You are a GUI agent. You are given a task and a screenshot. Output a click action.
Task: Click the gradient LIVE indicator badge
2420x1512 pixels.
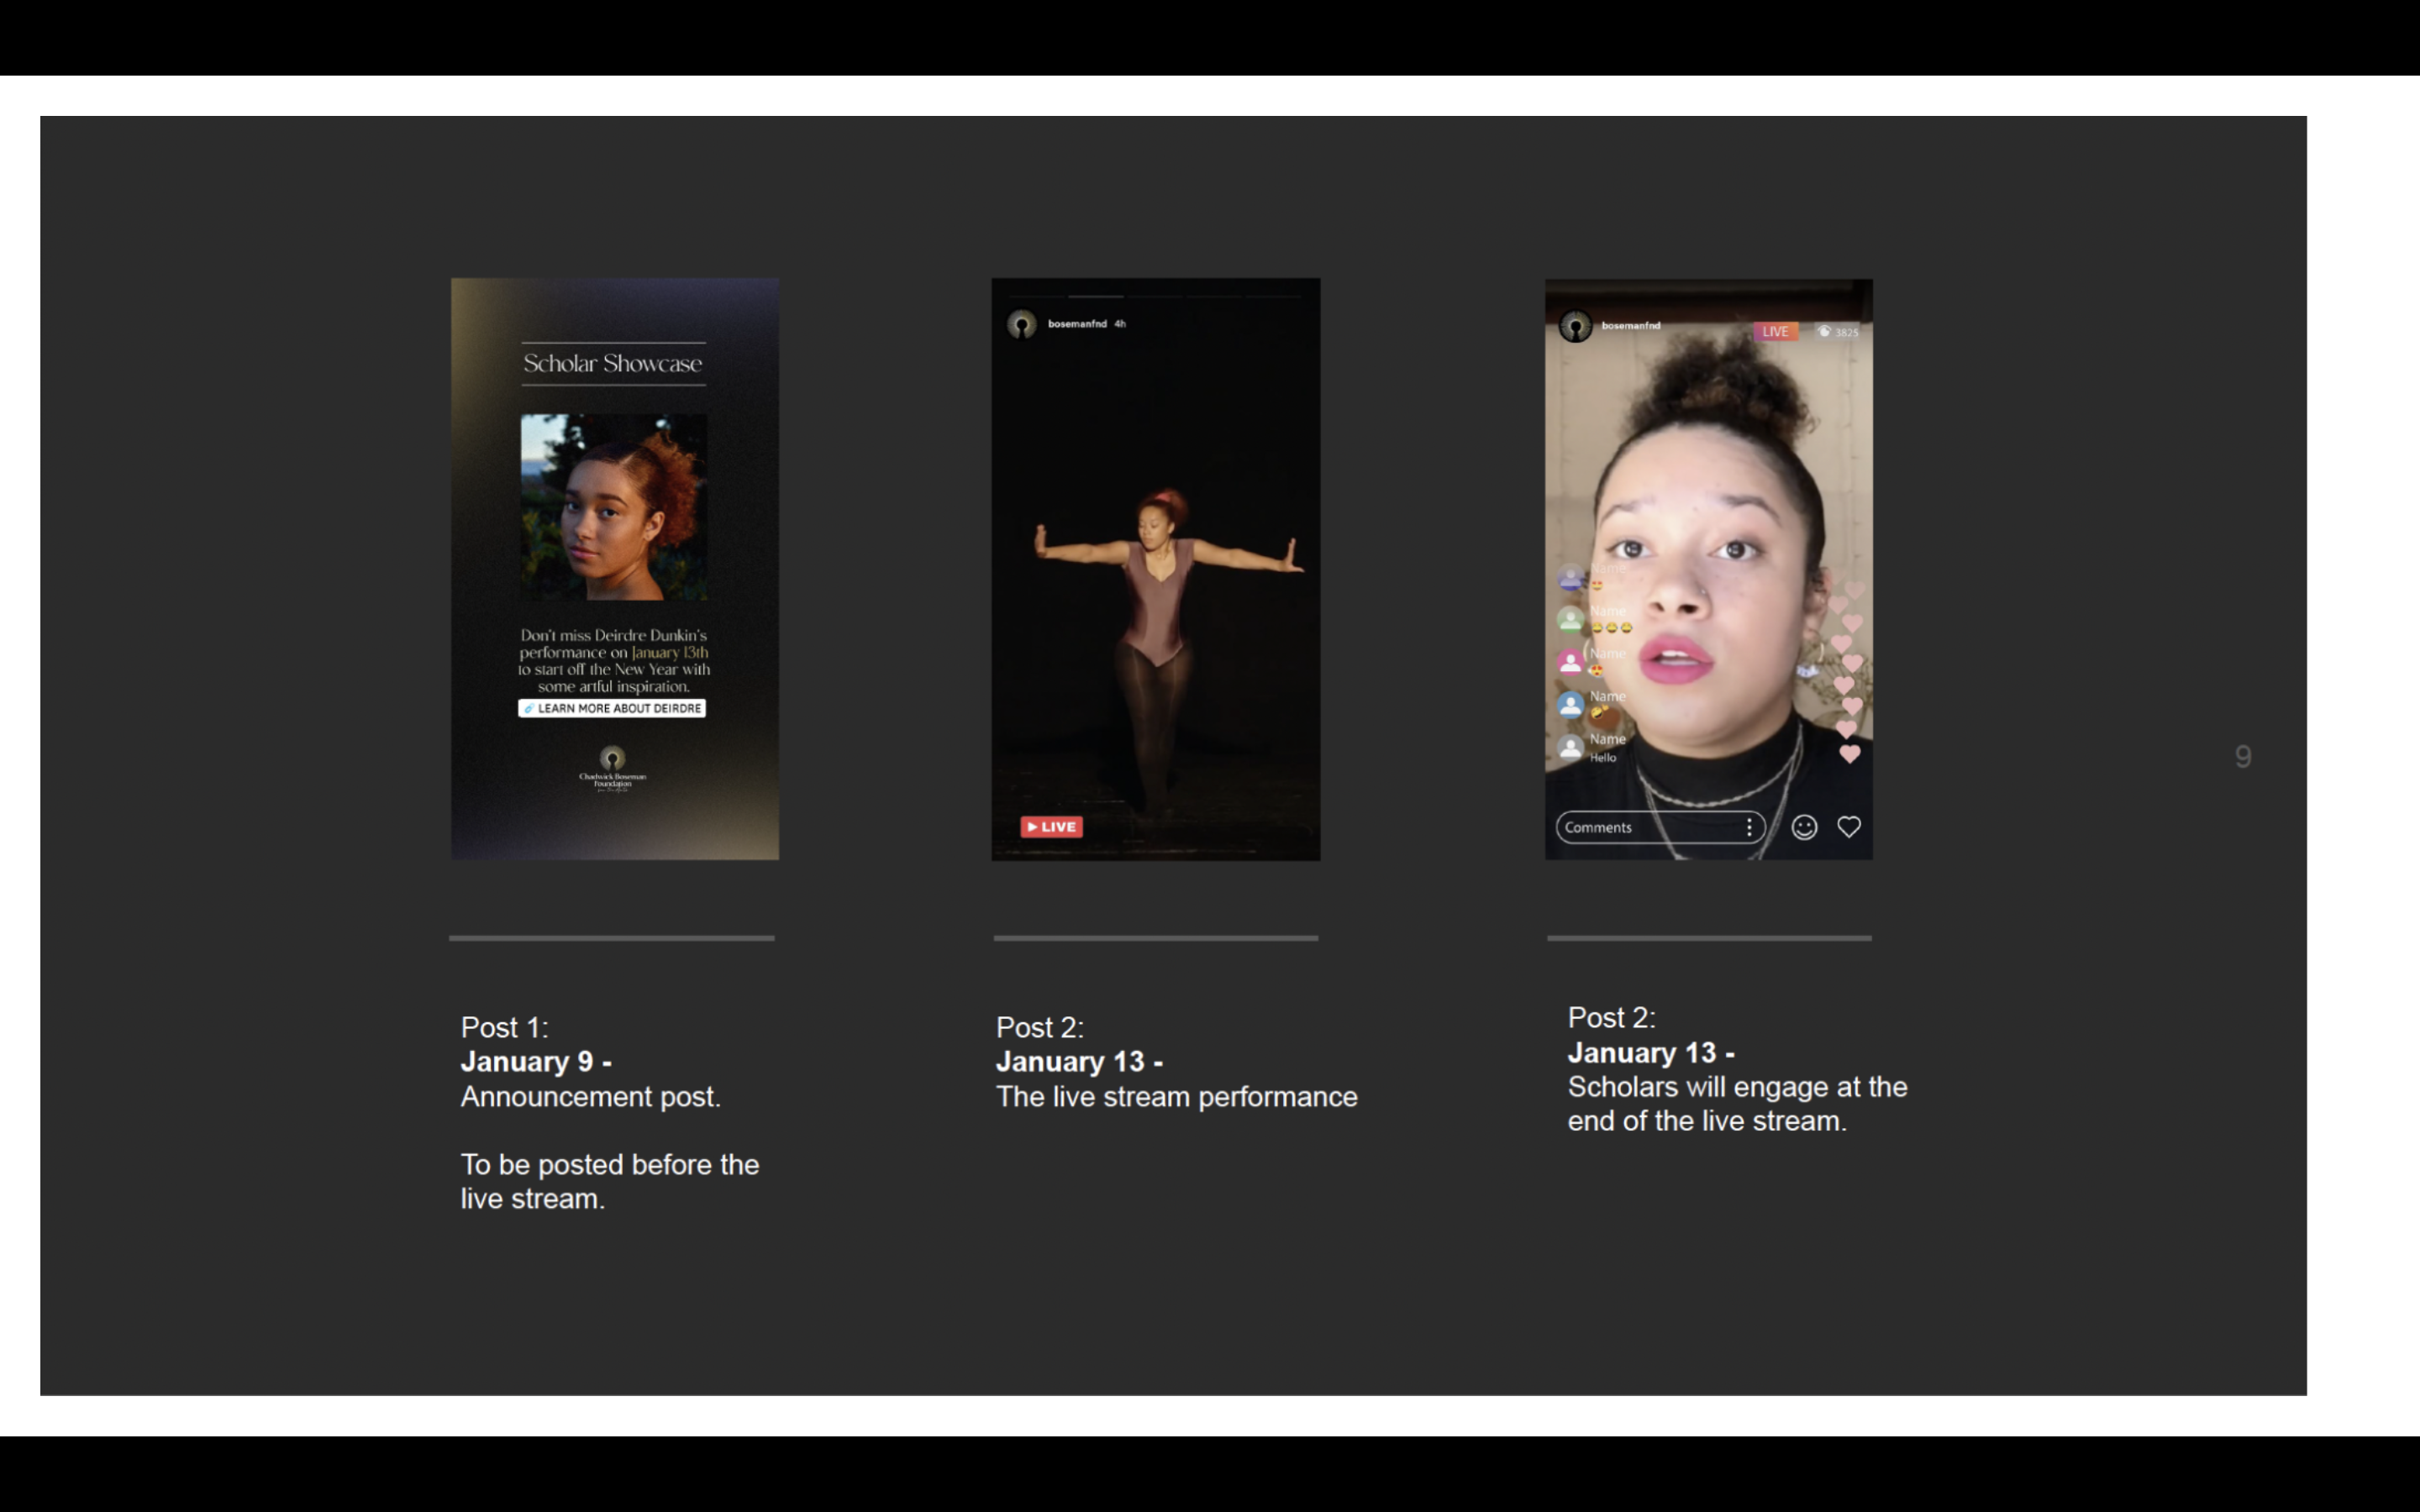[1775, 331]
